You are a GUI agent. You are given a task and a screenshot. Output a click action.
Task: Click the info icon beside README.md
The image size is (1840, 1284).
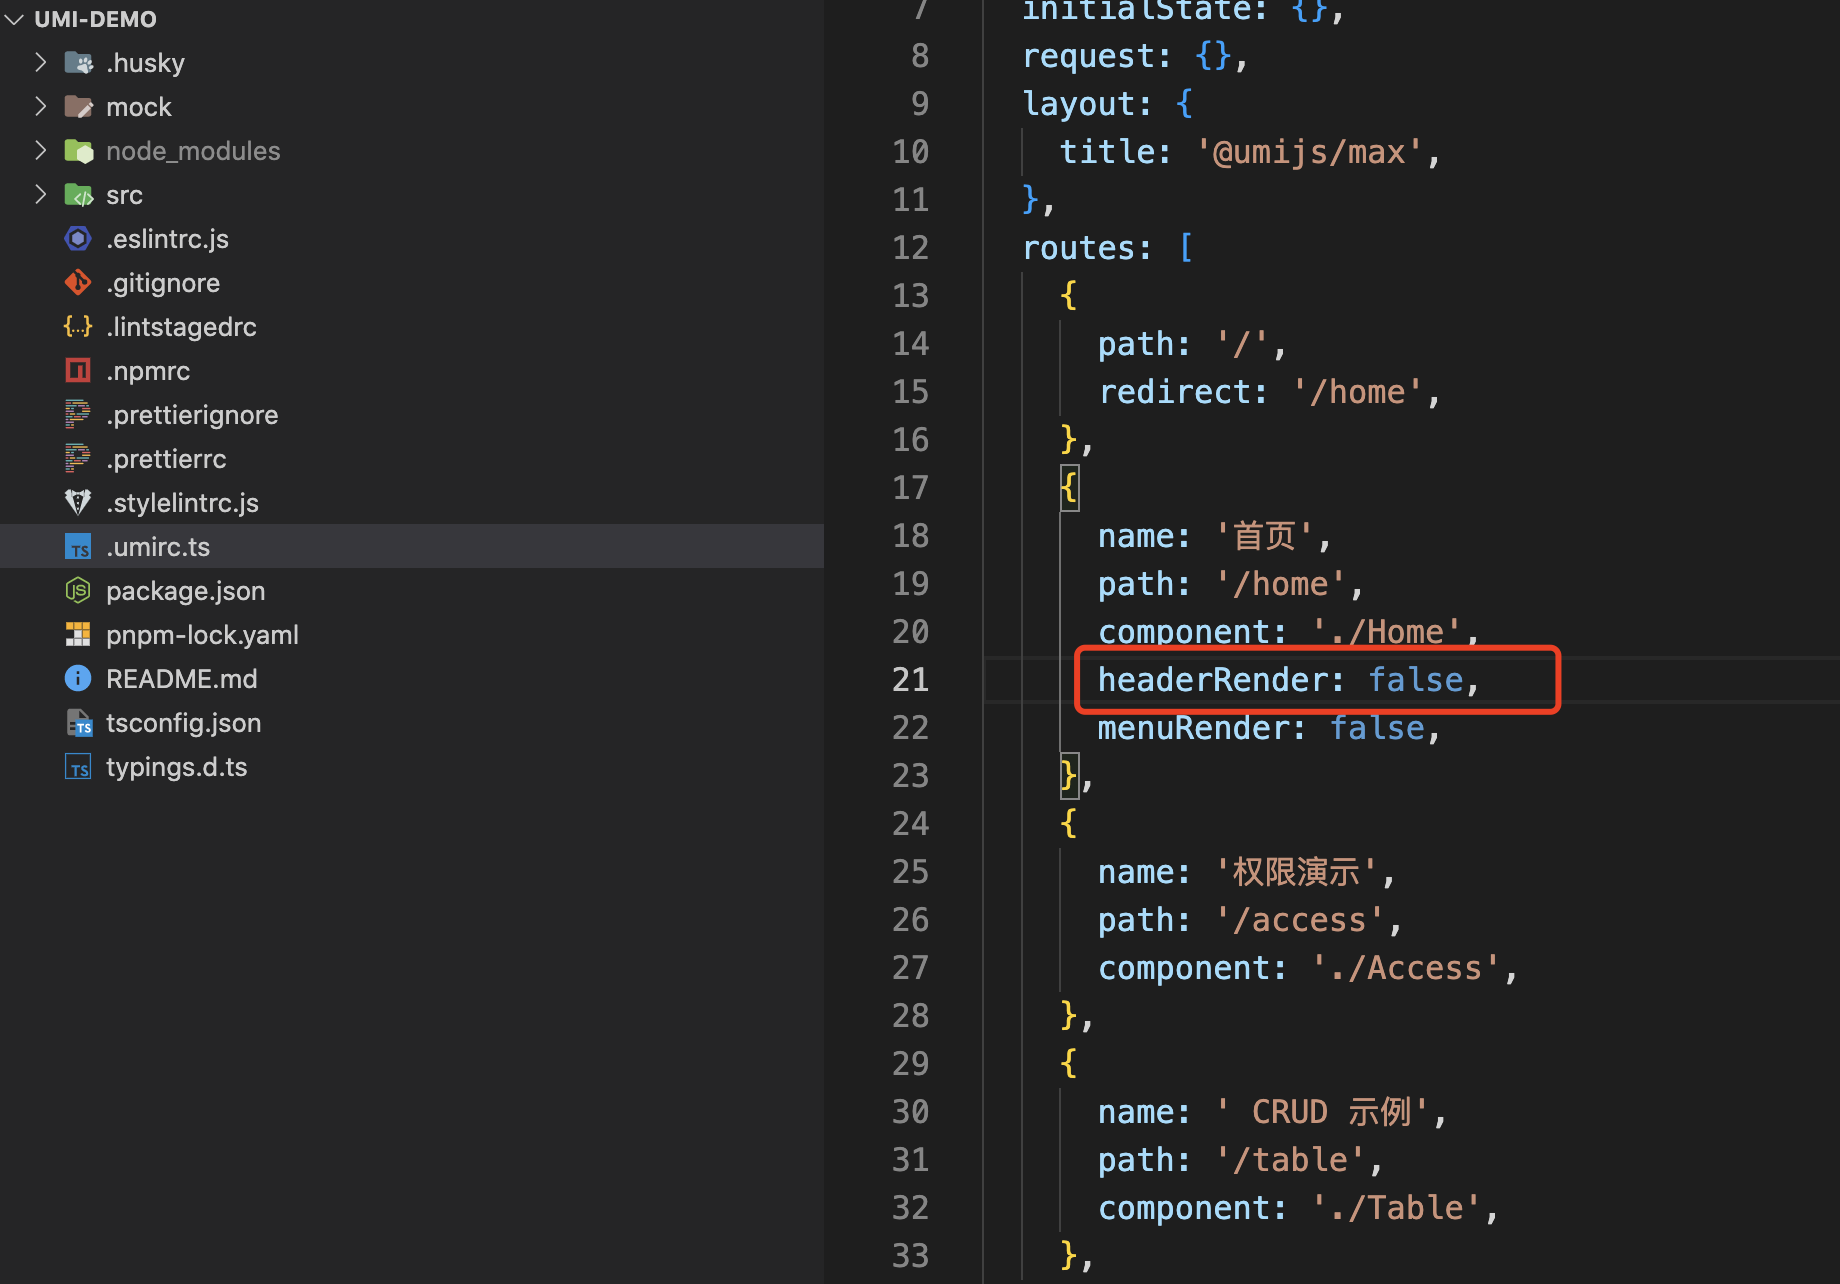coord(78,678)
